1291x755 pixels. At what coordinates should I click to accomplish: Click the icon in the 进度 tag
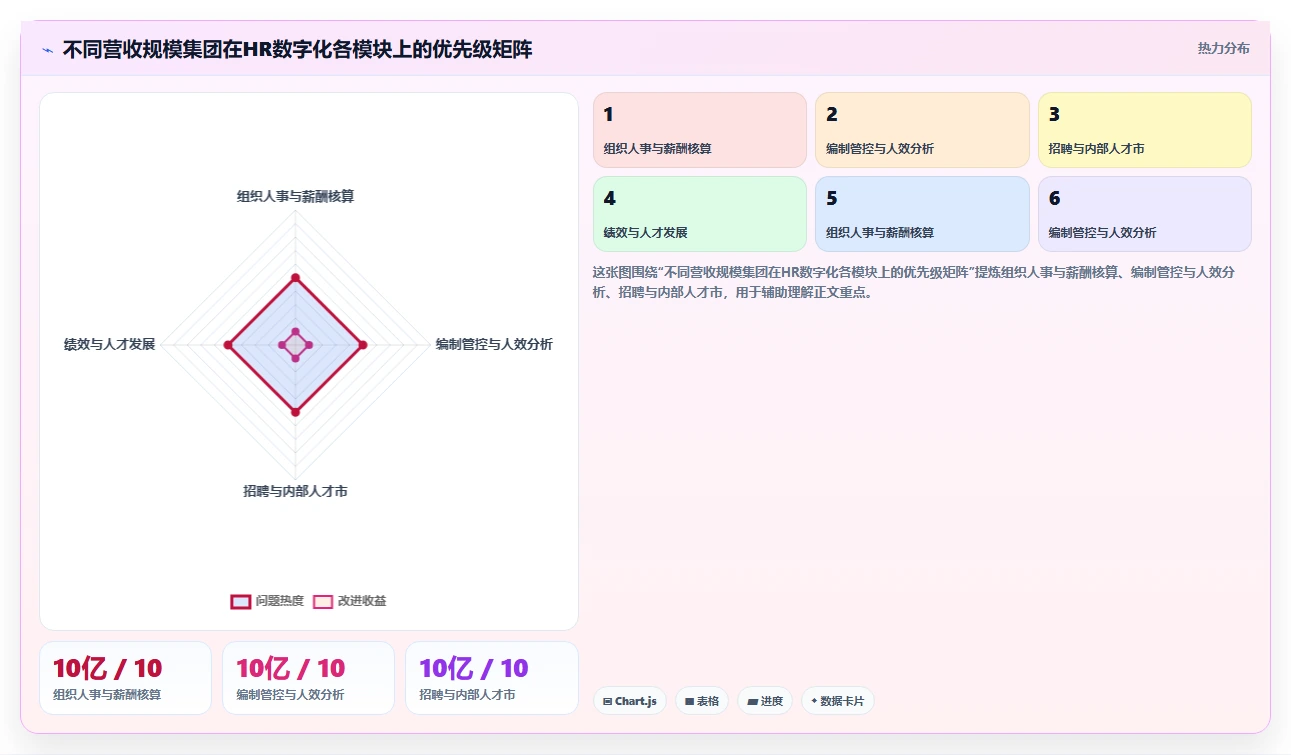point(752,701)
